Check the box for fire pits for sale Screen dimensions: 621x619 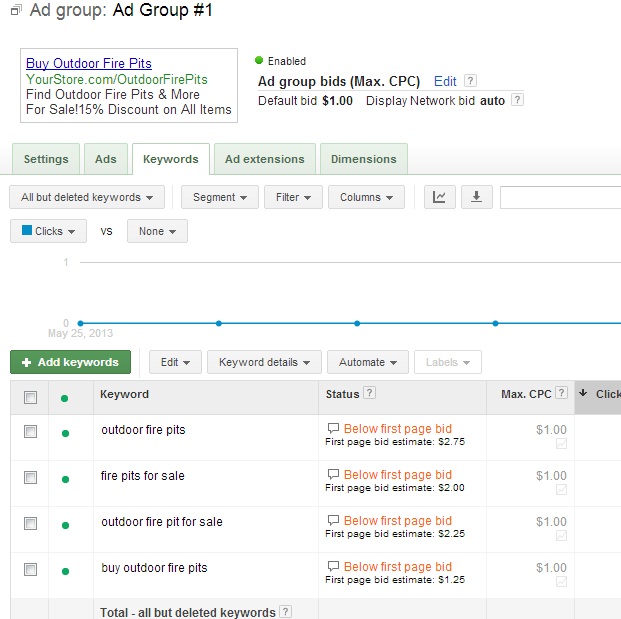30,477
